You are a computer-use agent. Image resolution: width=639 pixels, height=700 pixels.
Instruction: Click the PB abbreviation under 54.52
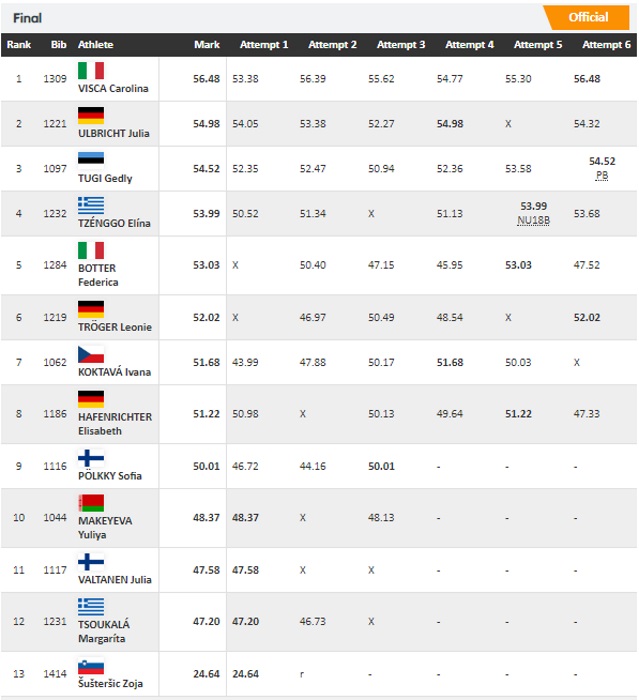[x=601, y=175]
